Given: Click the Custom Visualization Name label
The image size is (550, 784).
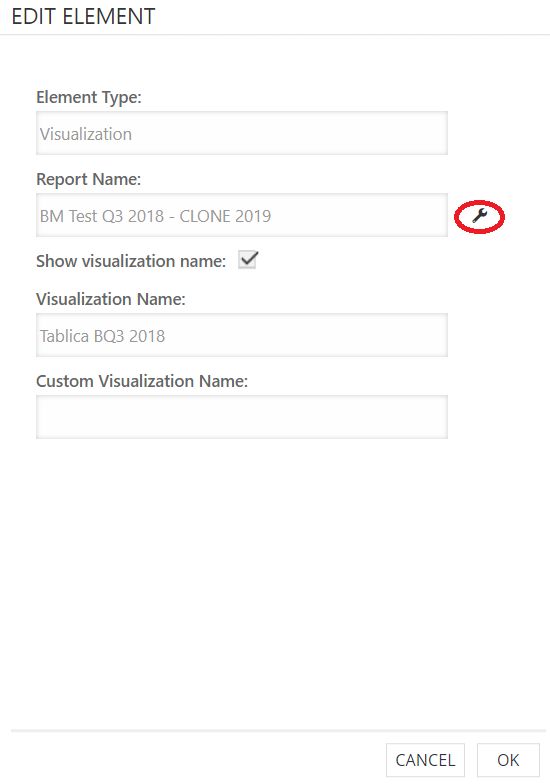Looking at the screenshot, I should point(142,381).
